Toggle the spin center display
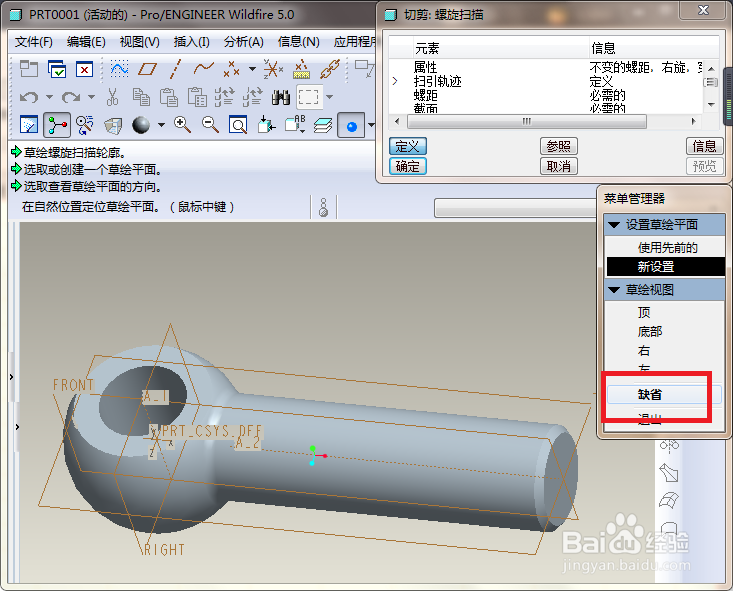733x591 pixels. coord(57,125)
